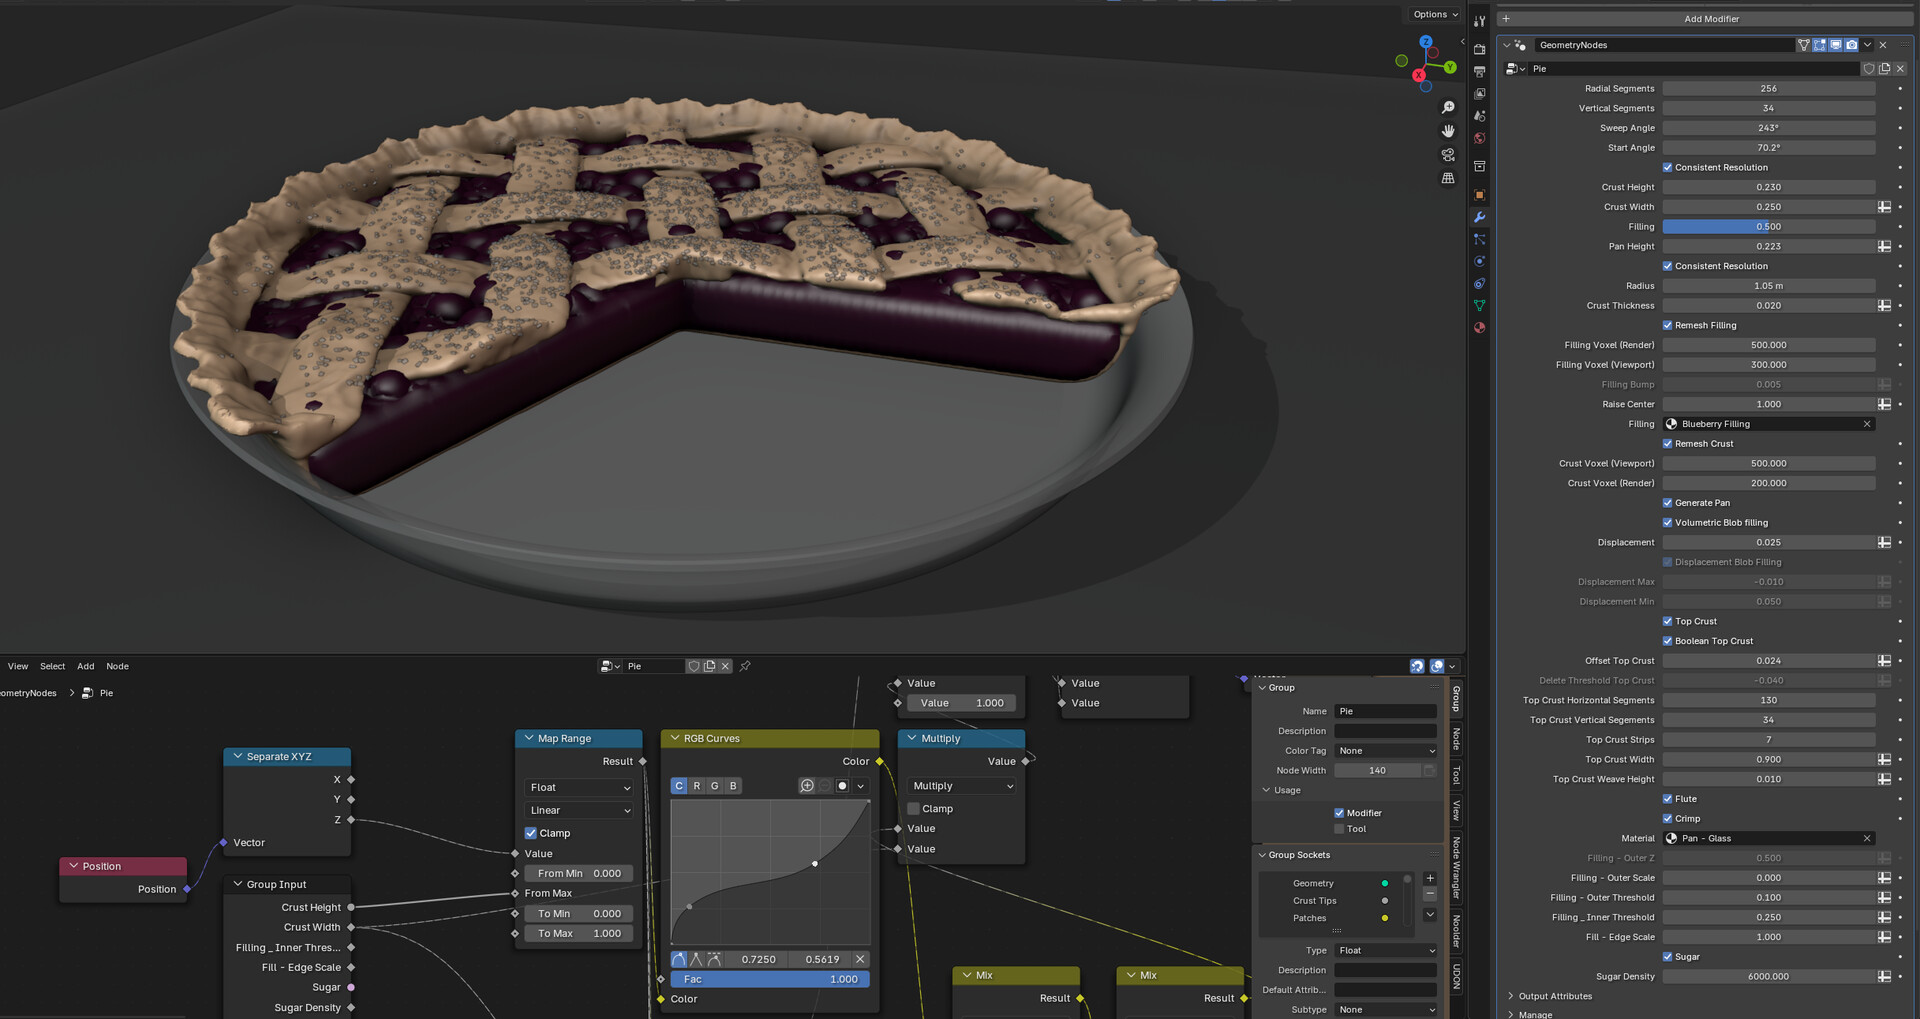Open Linear interpolation dropdown in Map Range

pyautogui.click(x=580, y=811)
